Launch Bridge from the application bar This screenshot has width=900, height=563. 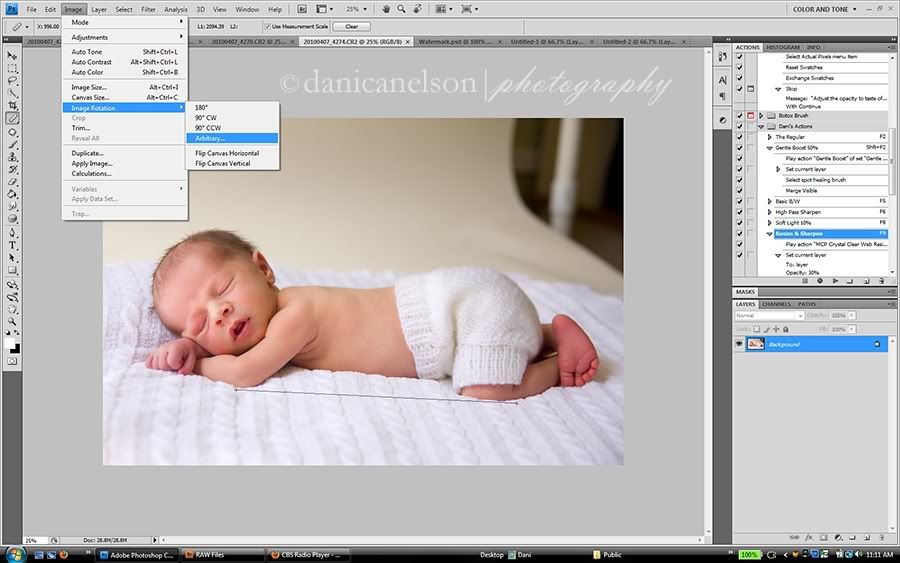click(302, 9)
